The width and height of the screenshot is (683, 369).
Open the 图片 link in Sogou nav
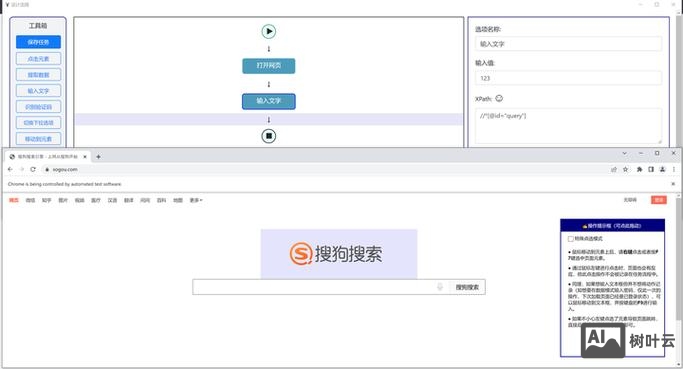(63, 200)
